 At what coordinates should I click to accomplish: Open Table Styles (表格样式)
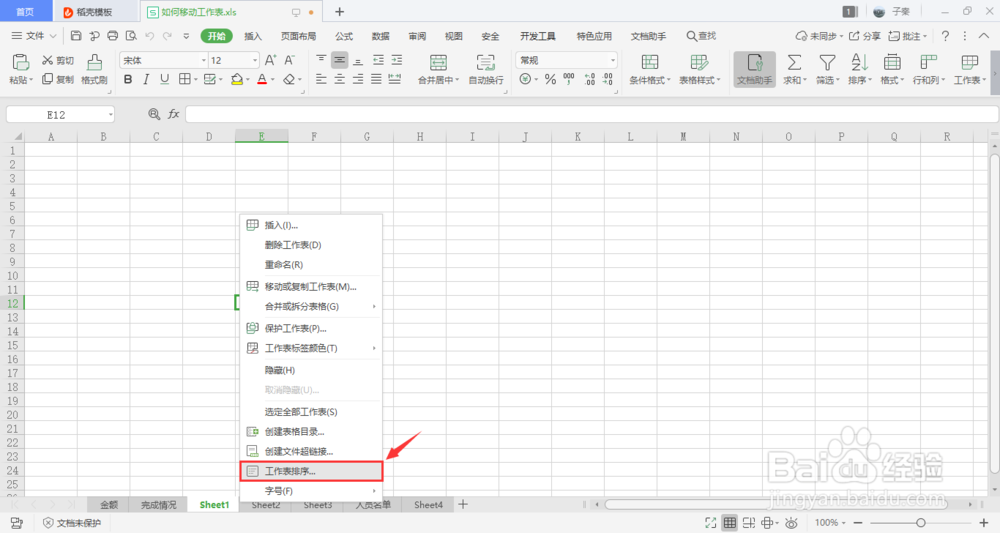pos(700,69)
